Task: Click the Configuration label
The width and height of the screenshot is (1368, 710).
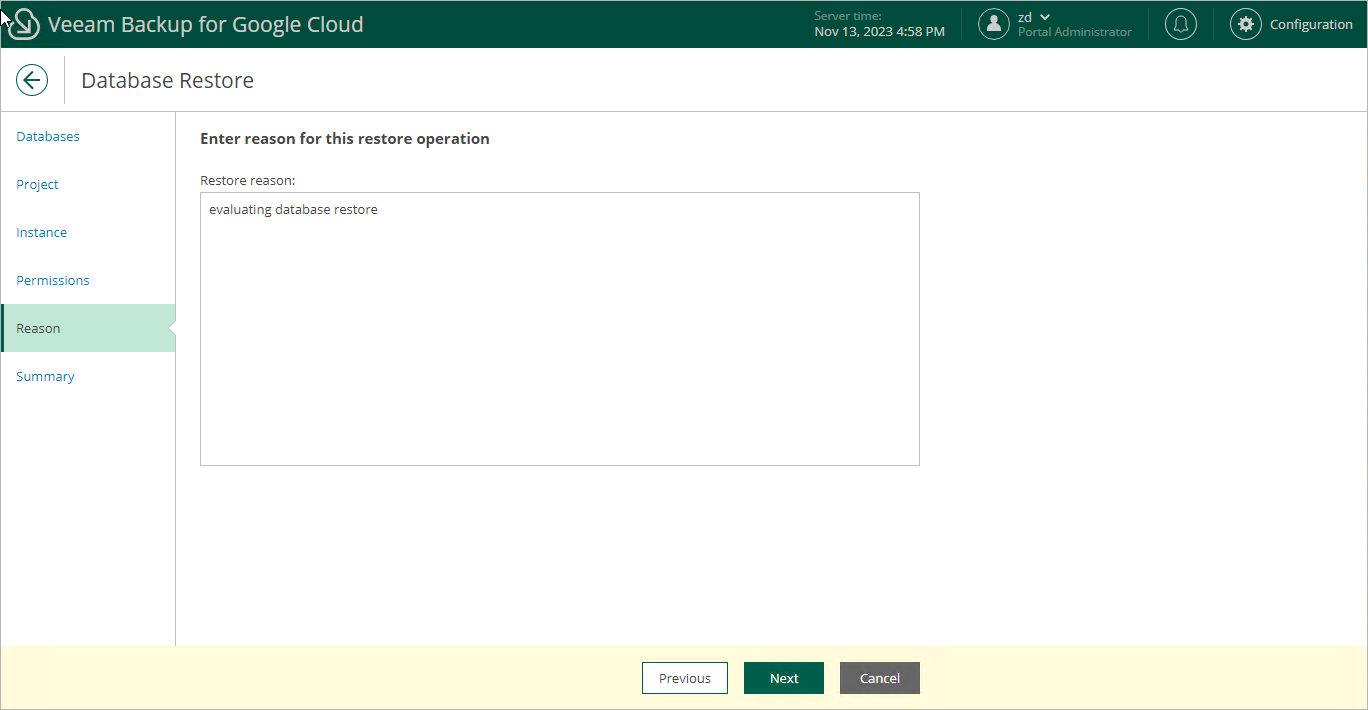Action: (1311, 24)
